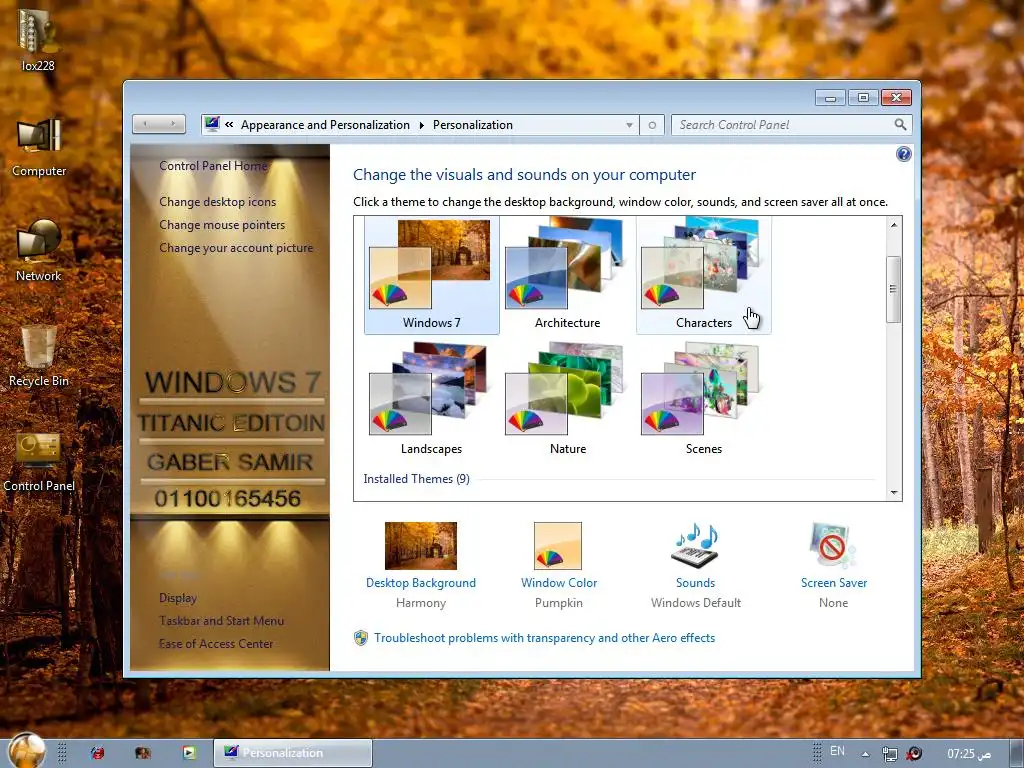This screenshot has height=768, width=1024.
Task: Click the address bar refresh button
Action: click(x=652, y=125)
